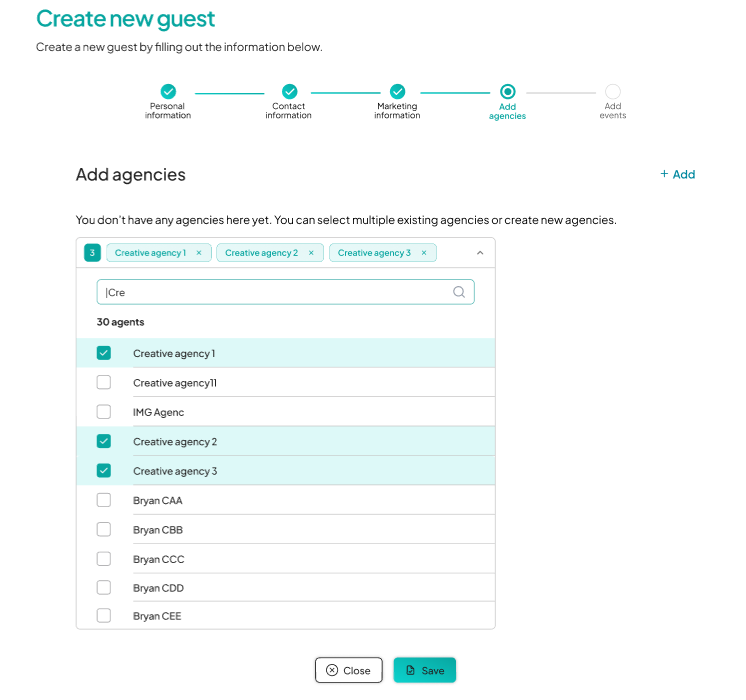The height and width of the screenshot is (700, 746).
Task: Check the IMG Agenc checkbox
Action: tap(104, 412)
